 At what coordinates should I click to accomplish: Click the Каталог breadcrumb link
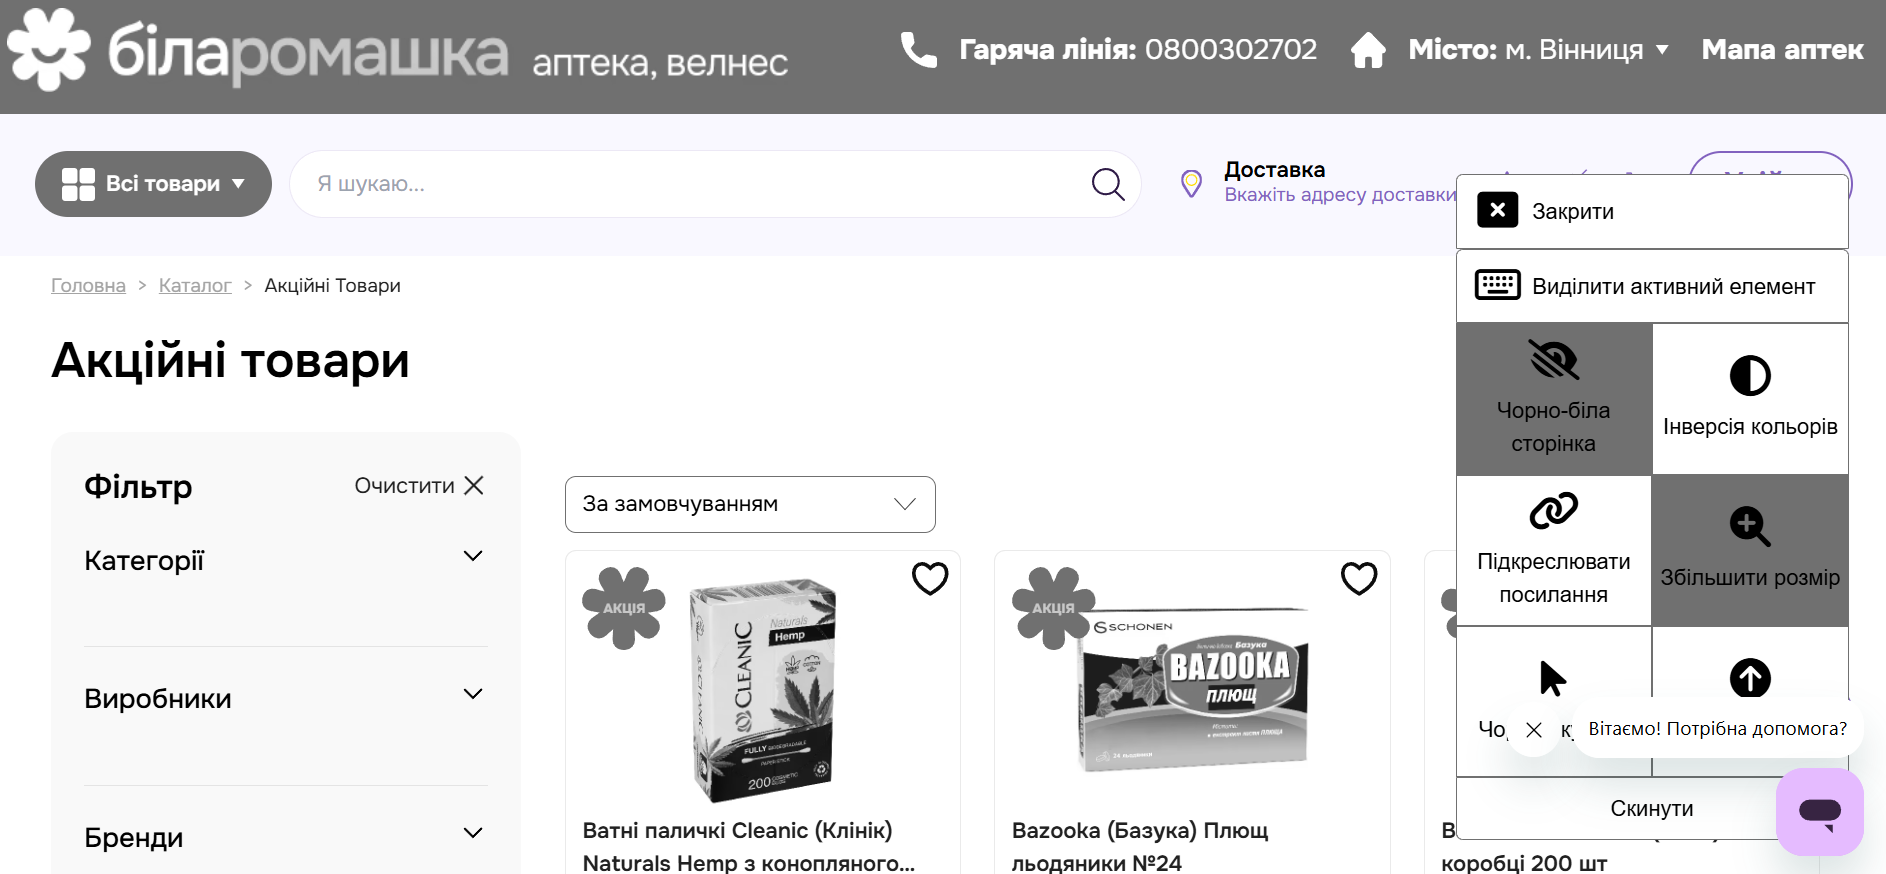coord(195,286)
